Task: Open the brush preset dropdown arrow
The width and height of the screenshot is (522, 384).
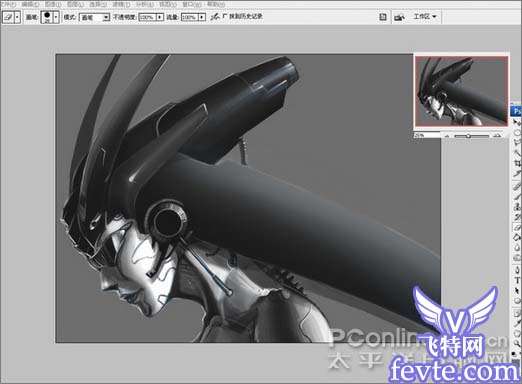Action: click(x=56, y=17)
